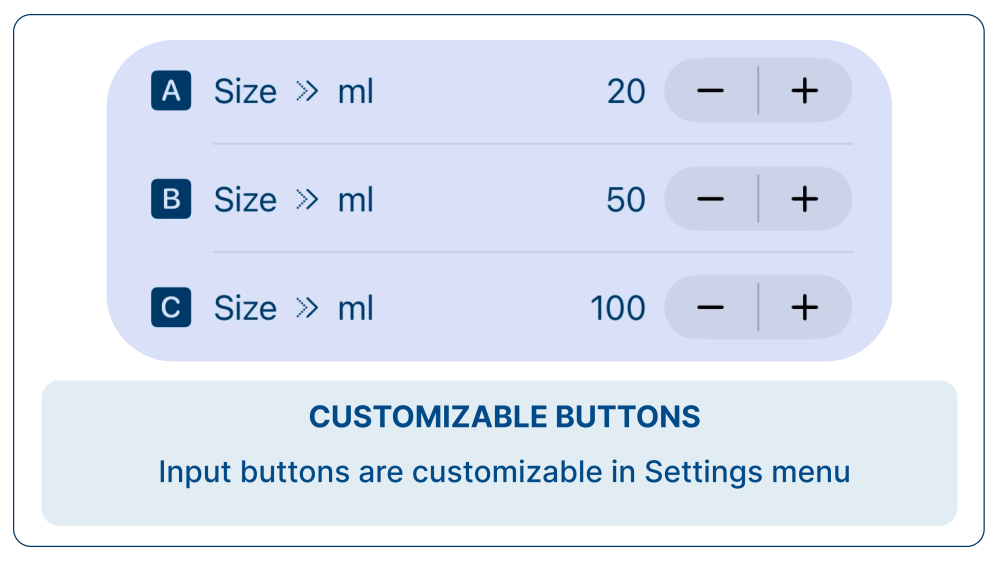Tap minus for size C stepper
The width and height of the screenshot is (999, 561).
[x=710, y=307]
